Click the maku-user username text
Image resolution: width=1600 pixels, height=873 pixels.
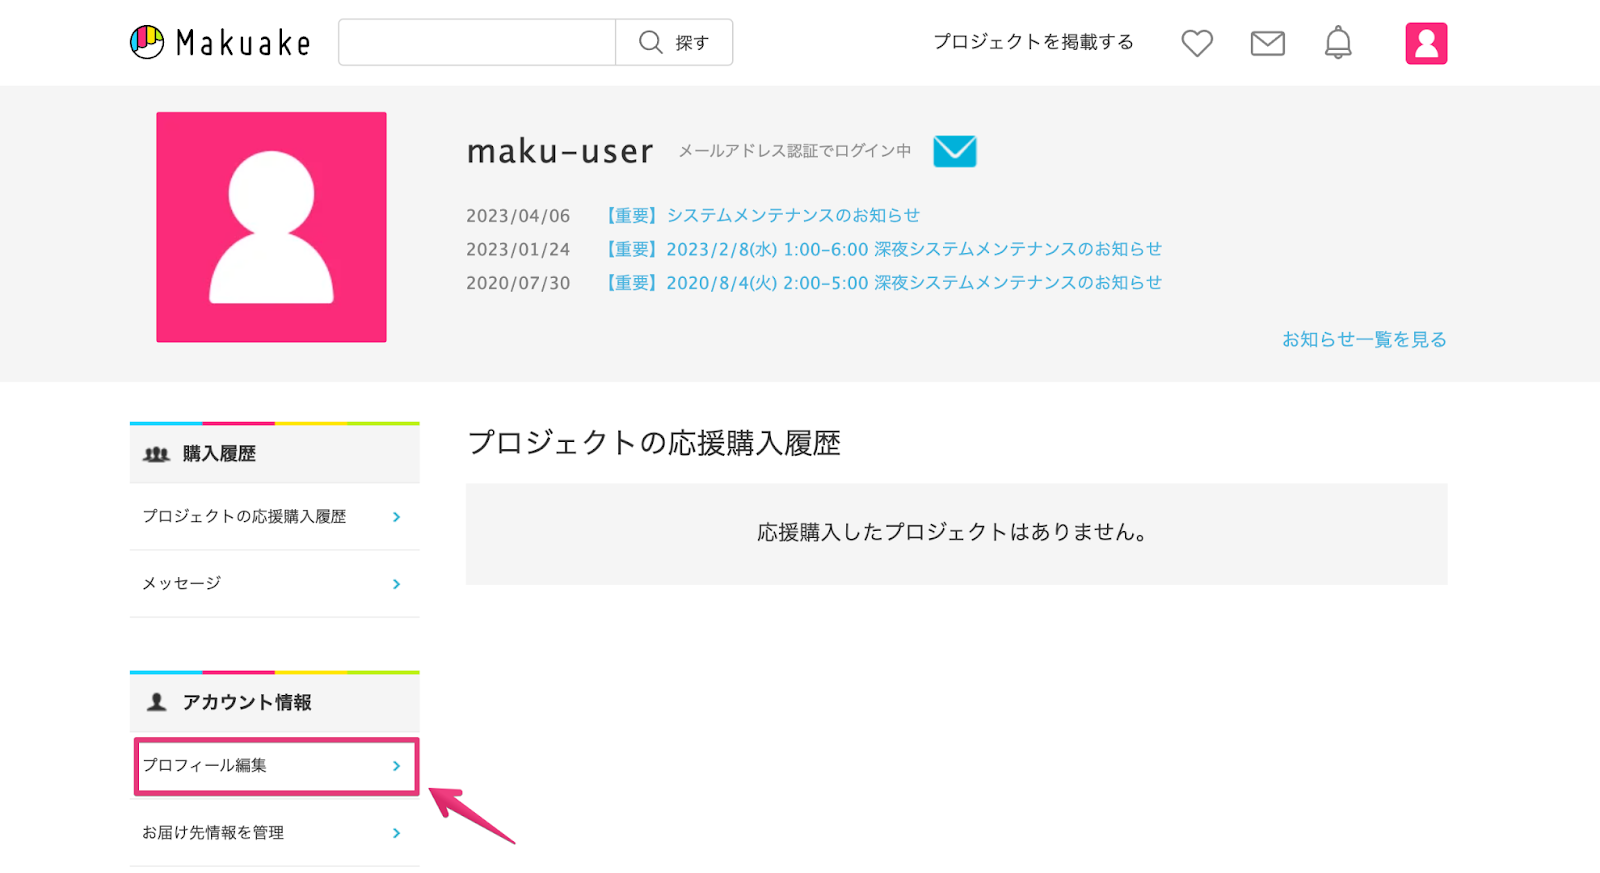(560, 151)
